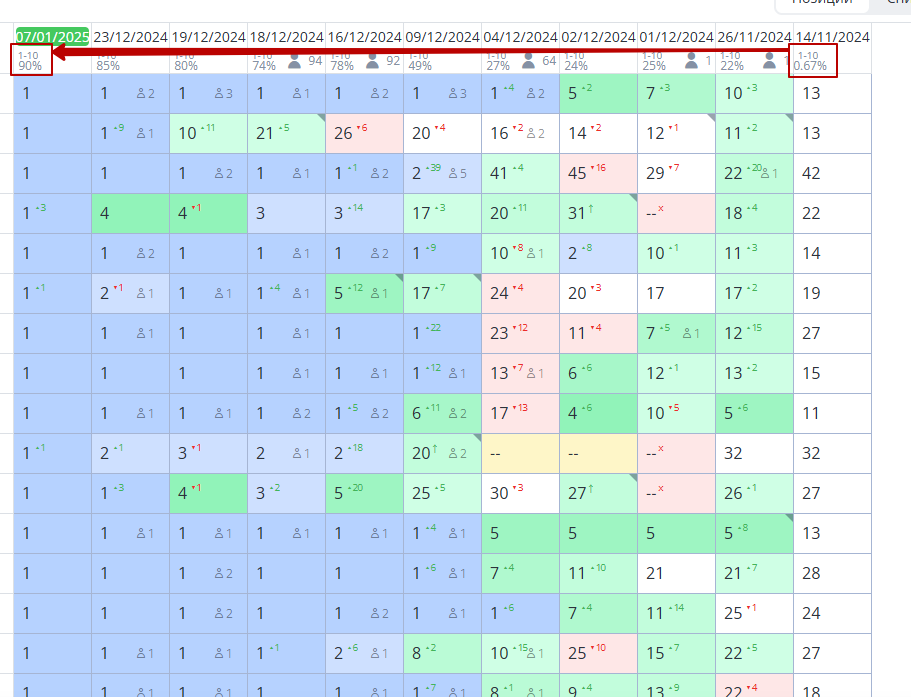Click person icon in cell 16 -2, 04/12/2024
Screen dimensions: 911x697
(531, 134)
